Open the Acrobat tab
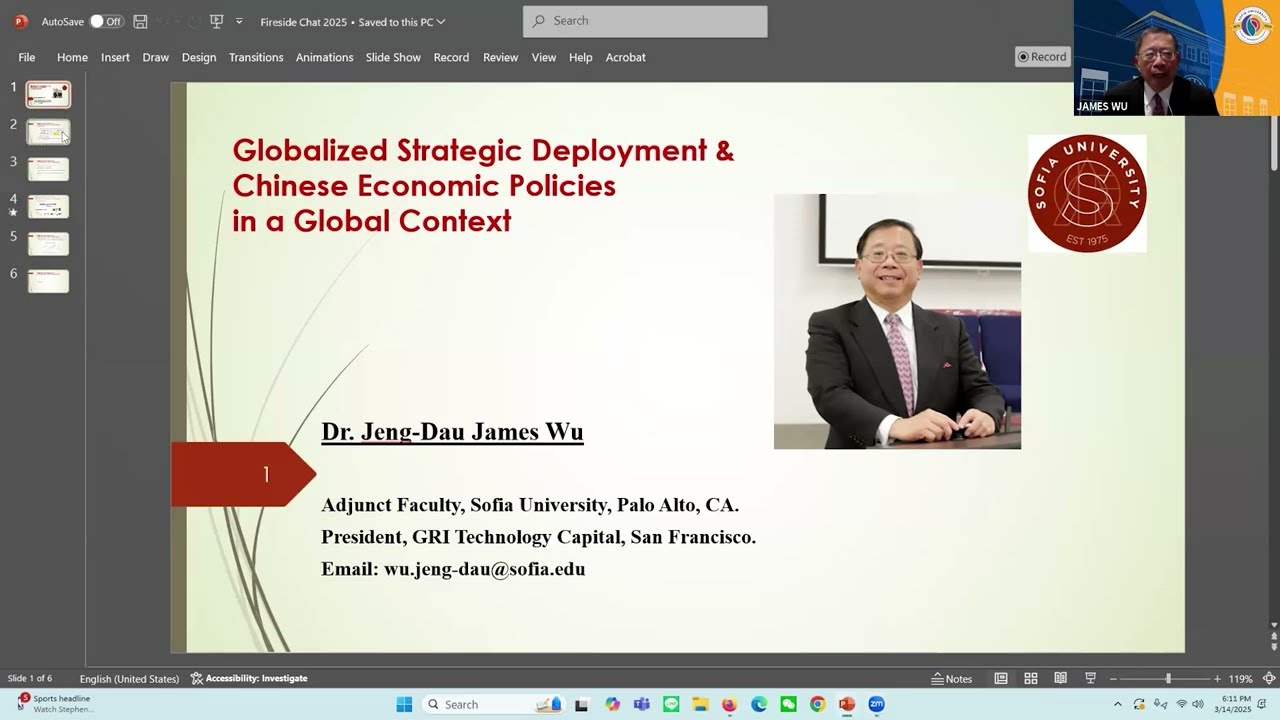The width and height of the screenshot is (1280, 720). tap(626, 57)
